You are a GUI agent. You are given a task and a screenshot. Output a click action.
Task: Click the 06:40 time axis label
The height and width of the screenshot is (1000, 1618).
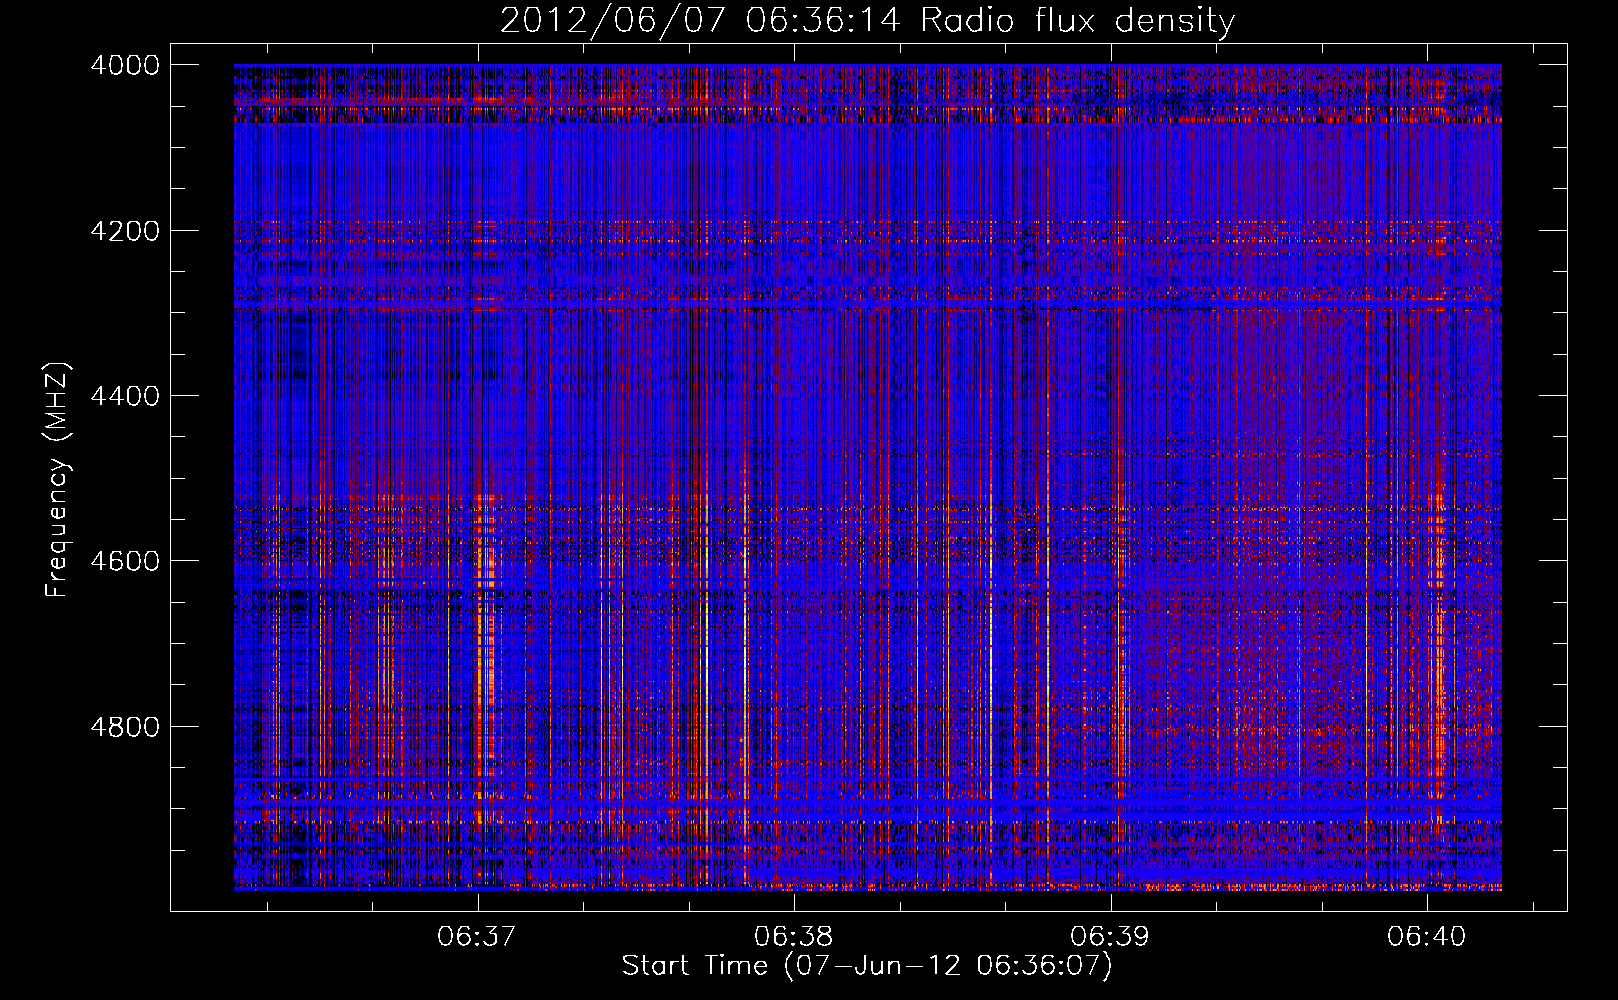point(1426,936)
